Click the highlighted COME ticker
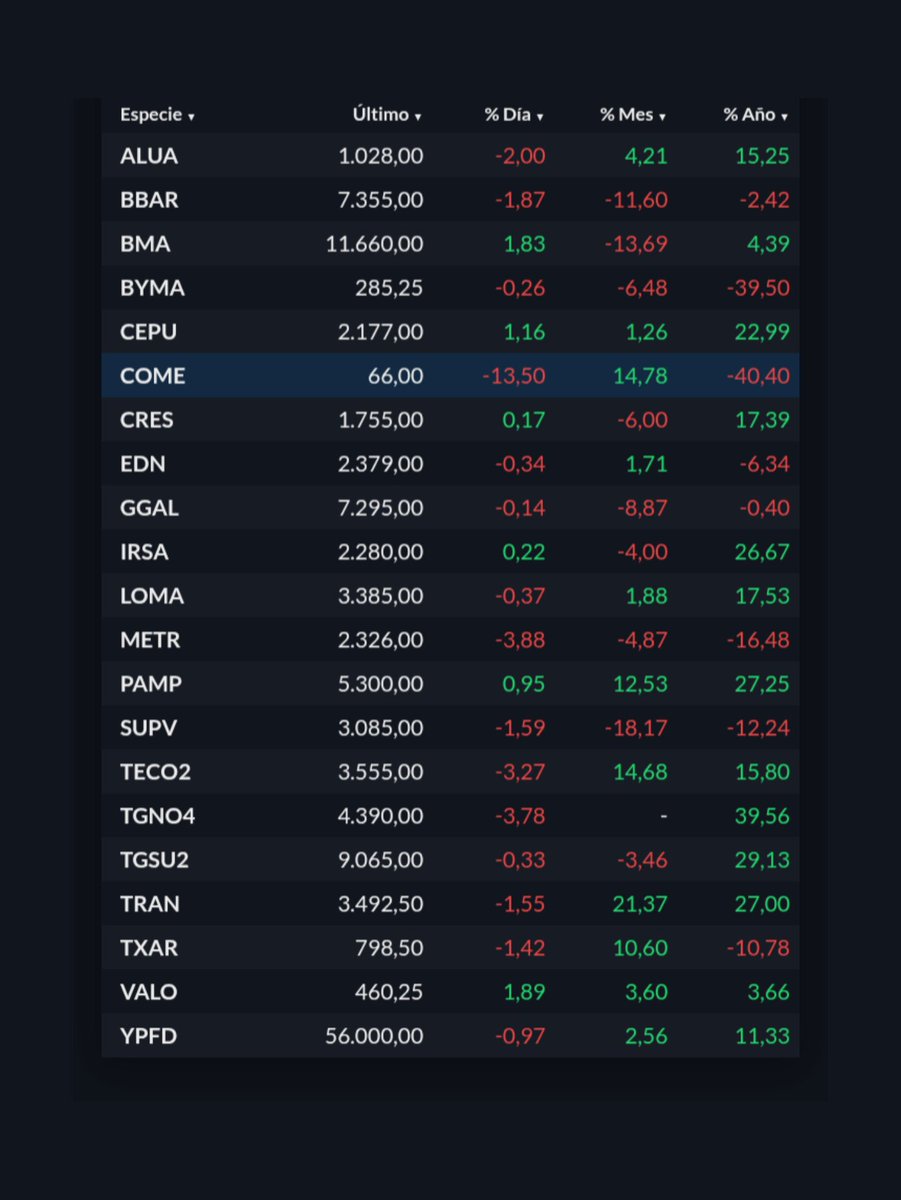Viewport: 901px width, 1200px height. (x=152, y=376)
